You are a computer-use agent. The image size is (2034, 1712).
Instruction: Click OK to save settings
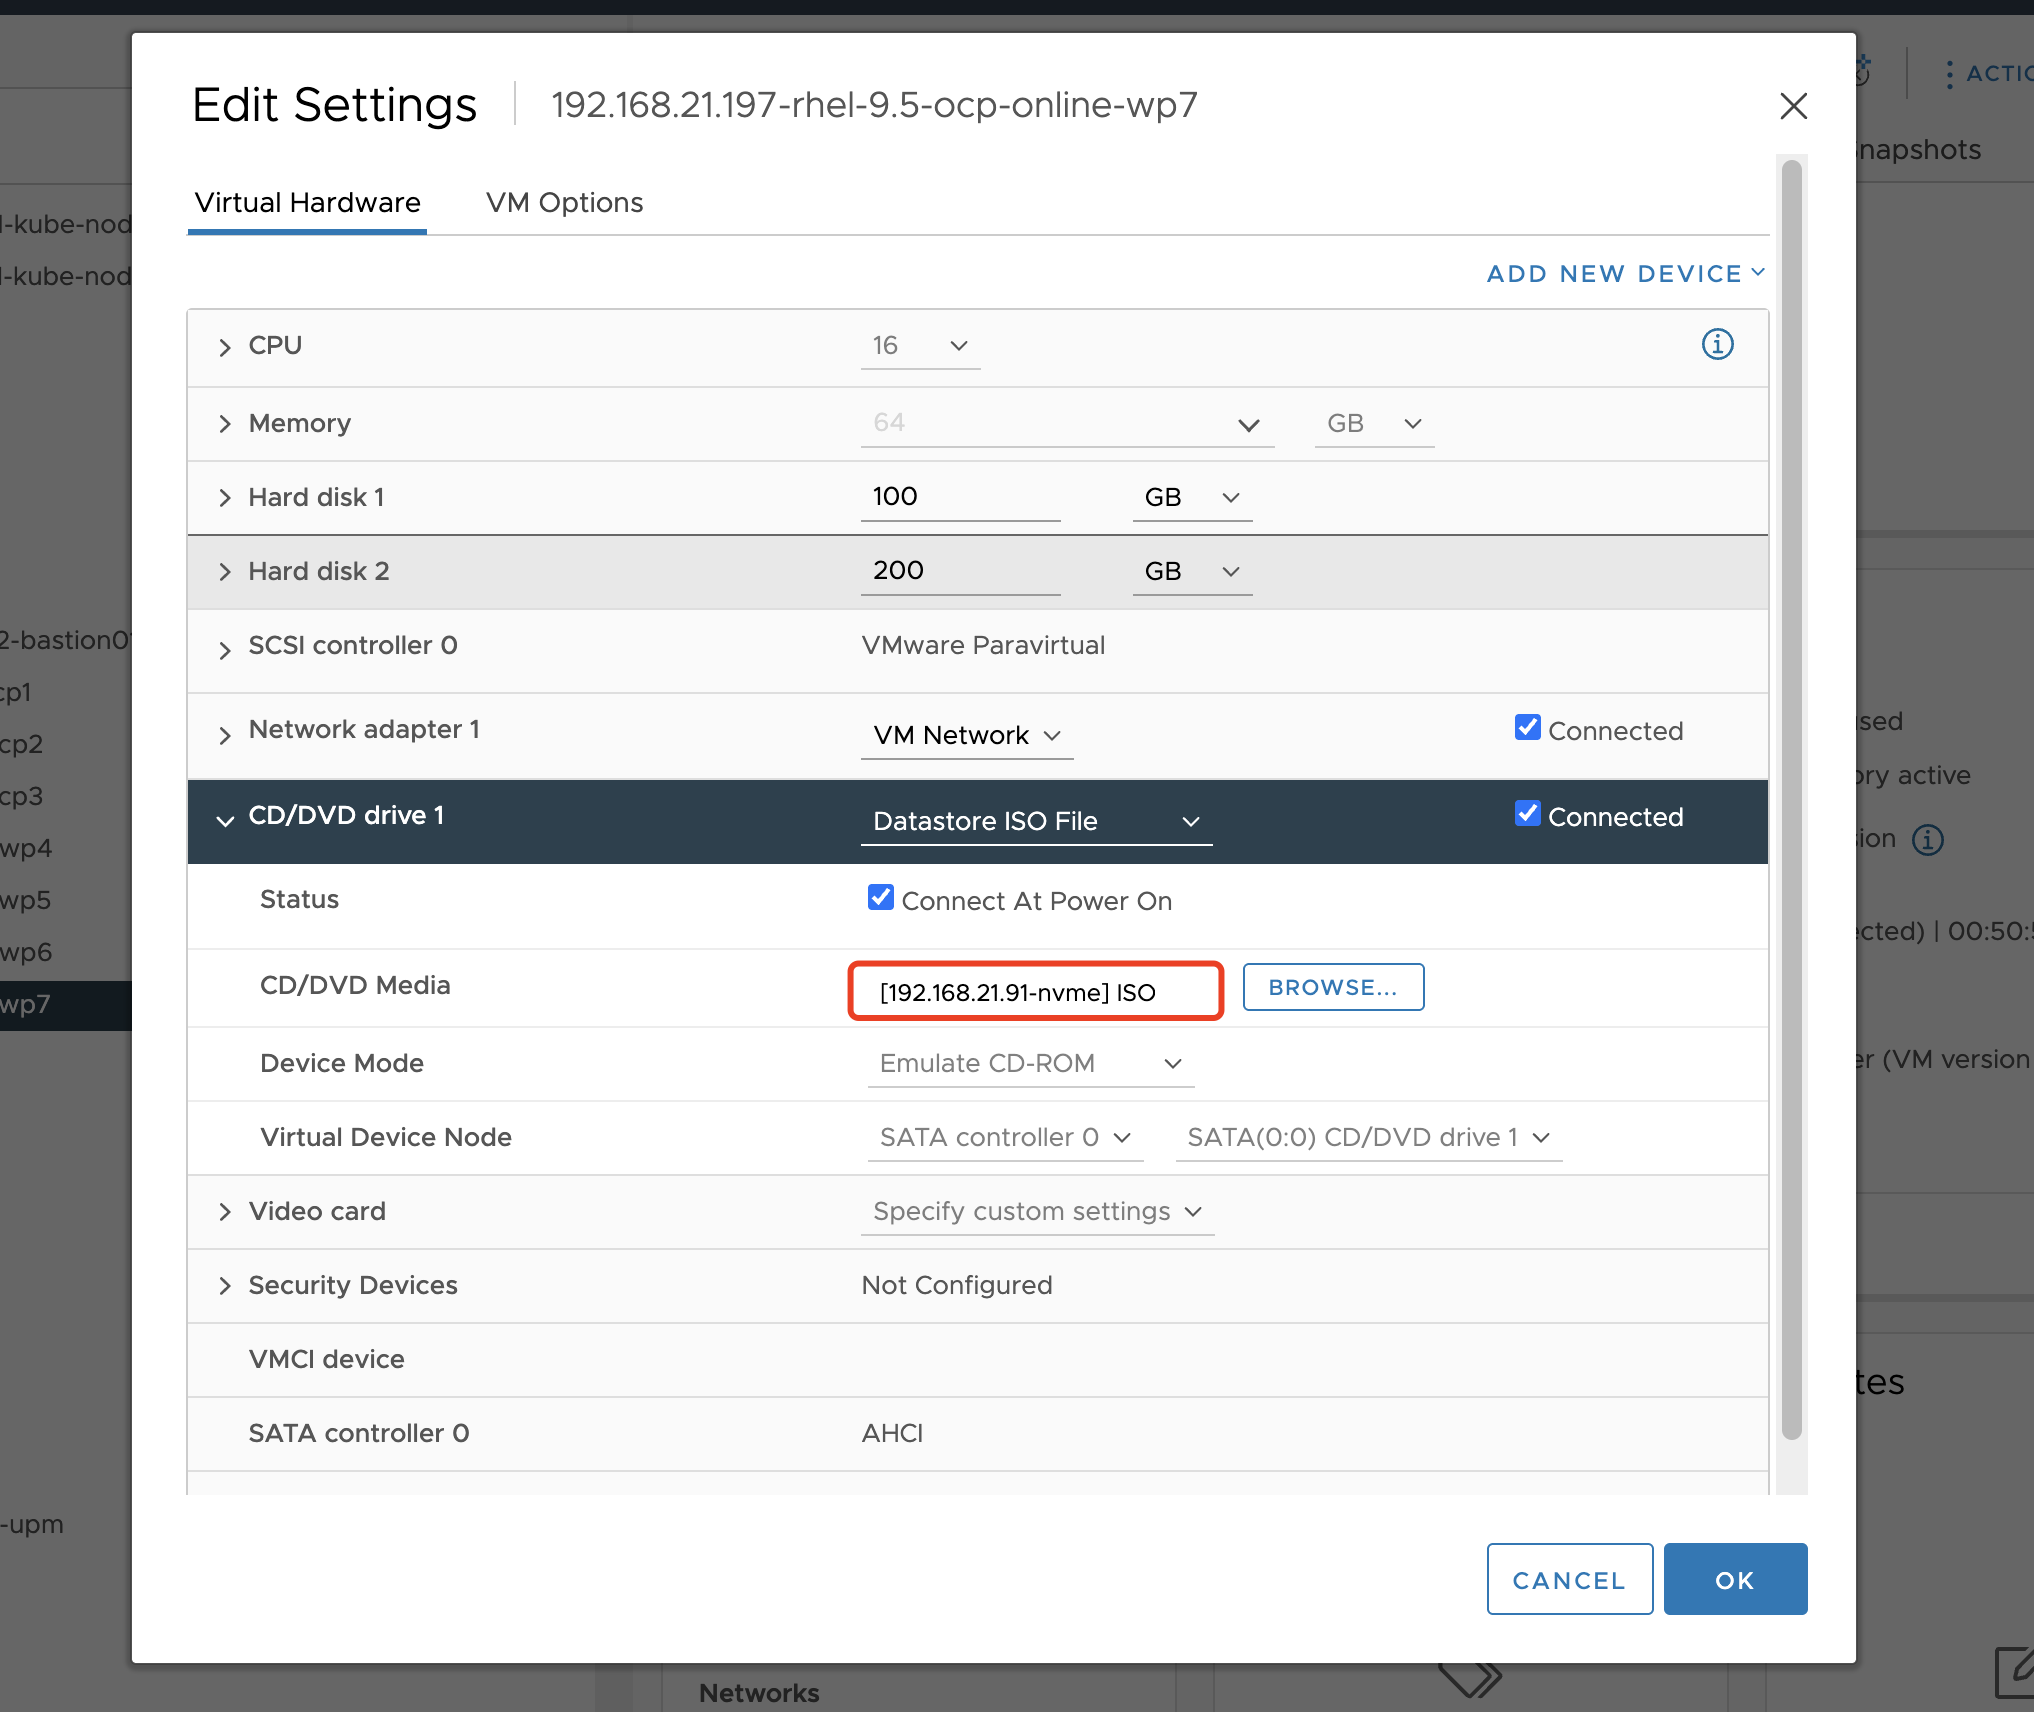[x=1735, y=1580]
